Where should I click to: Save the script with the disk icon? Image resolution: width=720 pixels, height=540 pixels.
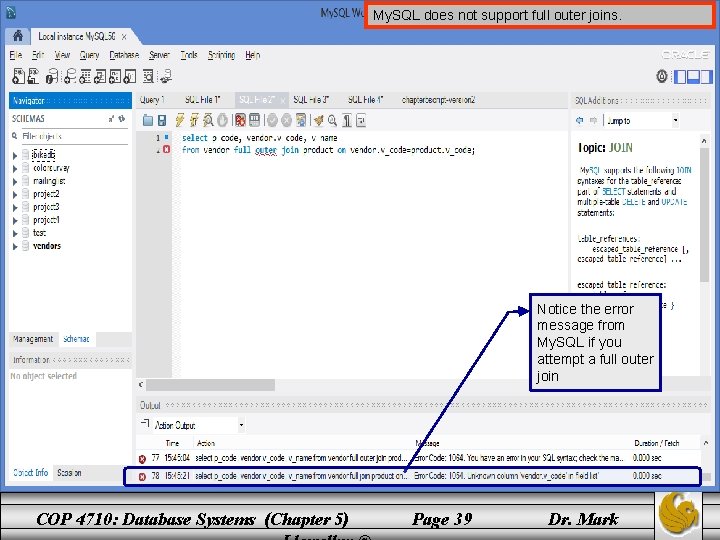pyautogui.click(x=162, y=121)
